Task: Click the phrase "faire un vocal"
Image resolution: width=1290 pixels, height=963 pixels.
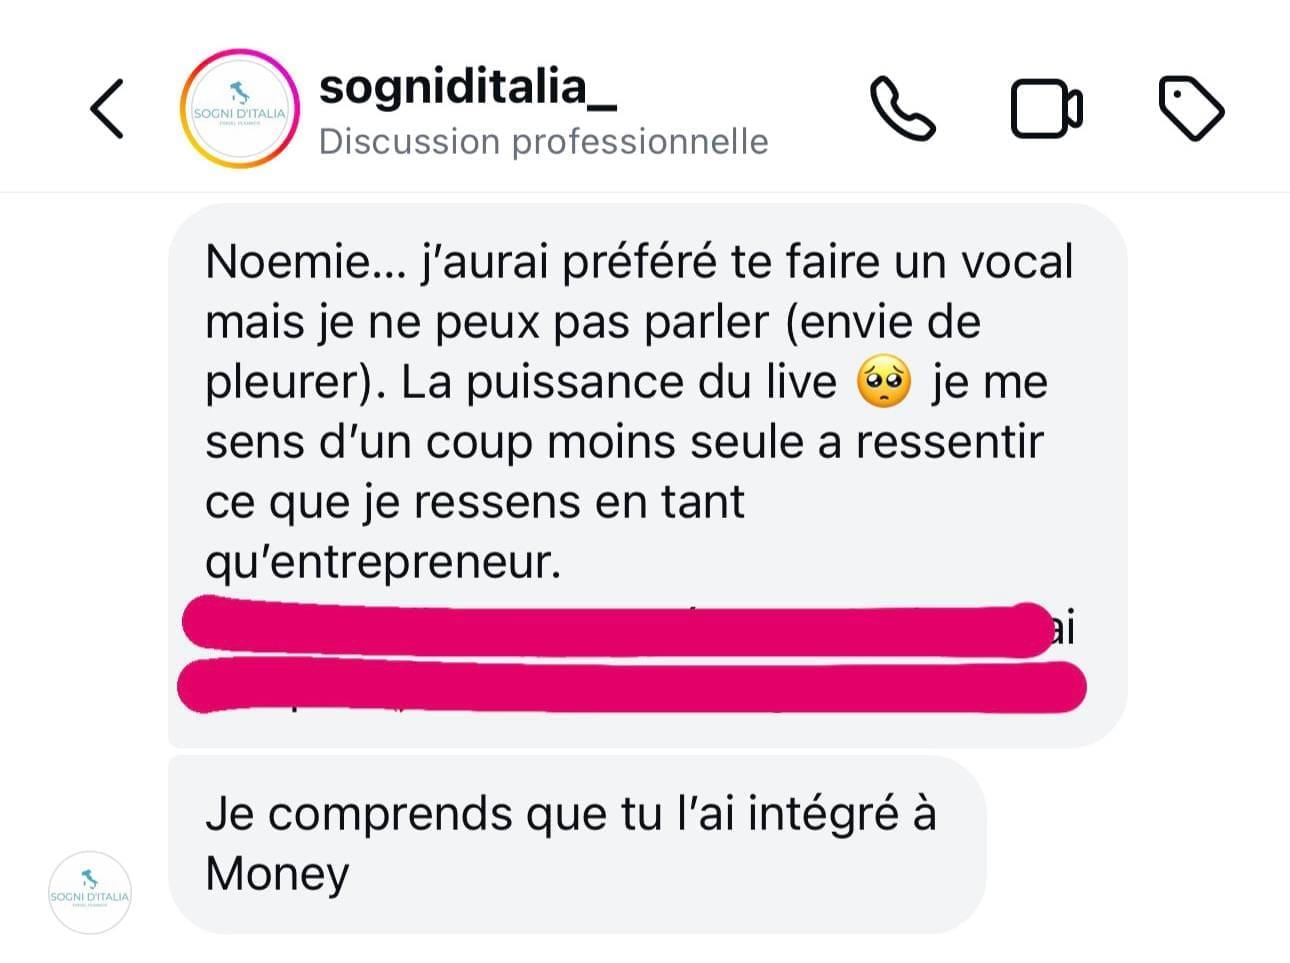Action: tap(928, 262)
